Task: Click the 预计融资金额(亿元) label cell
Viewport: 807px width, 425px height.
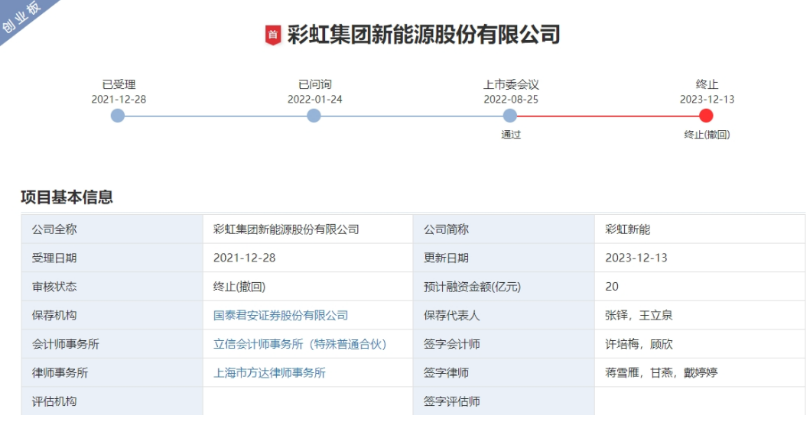Action: pos(504,287)
